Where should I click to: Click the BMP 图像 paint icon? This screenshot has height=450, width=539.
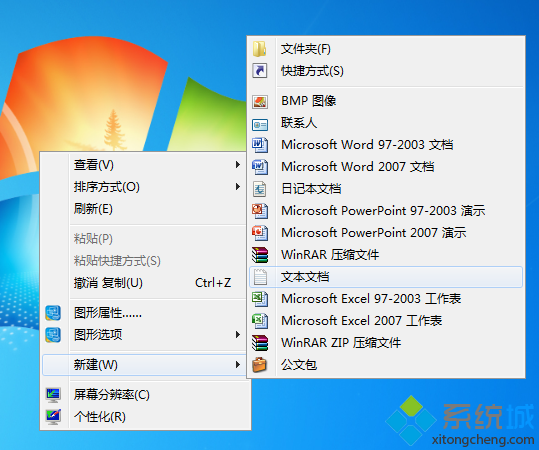(x=260, y=101)
